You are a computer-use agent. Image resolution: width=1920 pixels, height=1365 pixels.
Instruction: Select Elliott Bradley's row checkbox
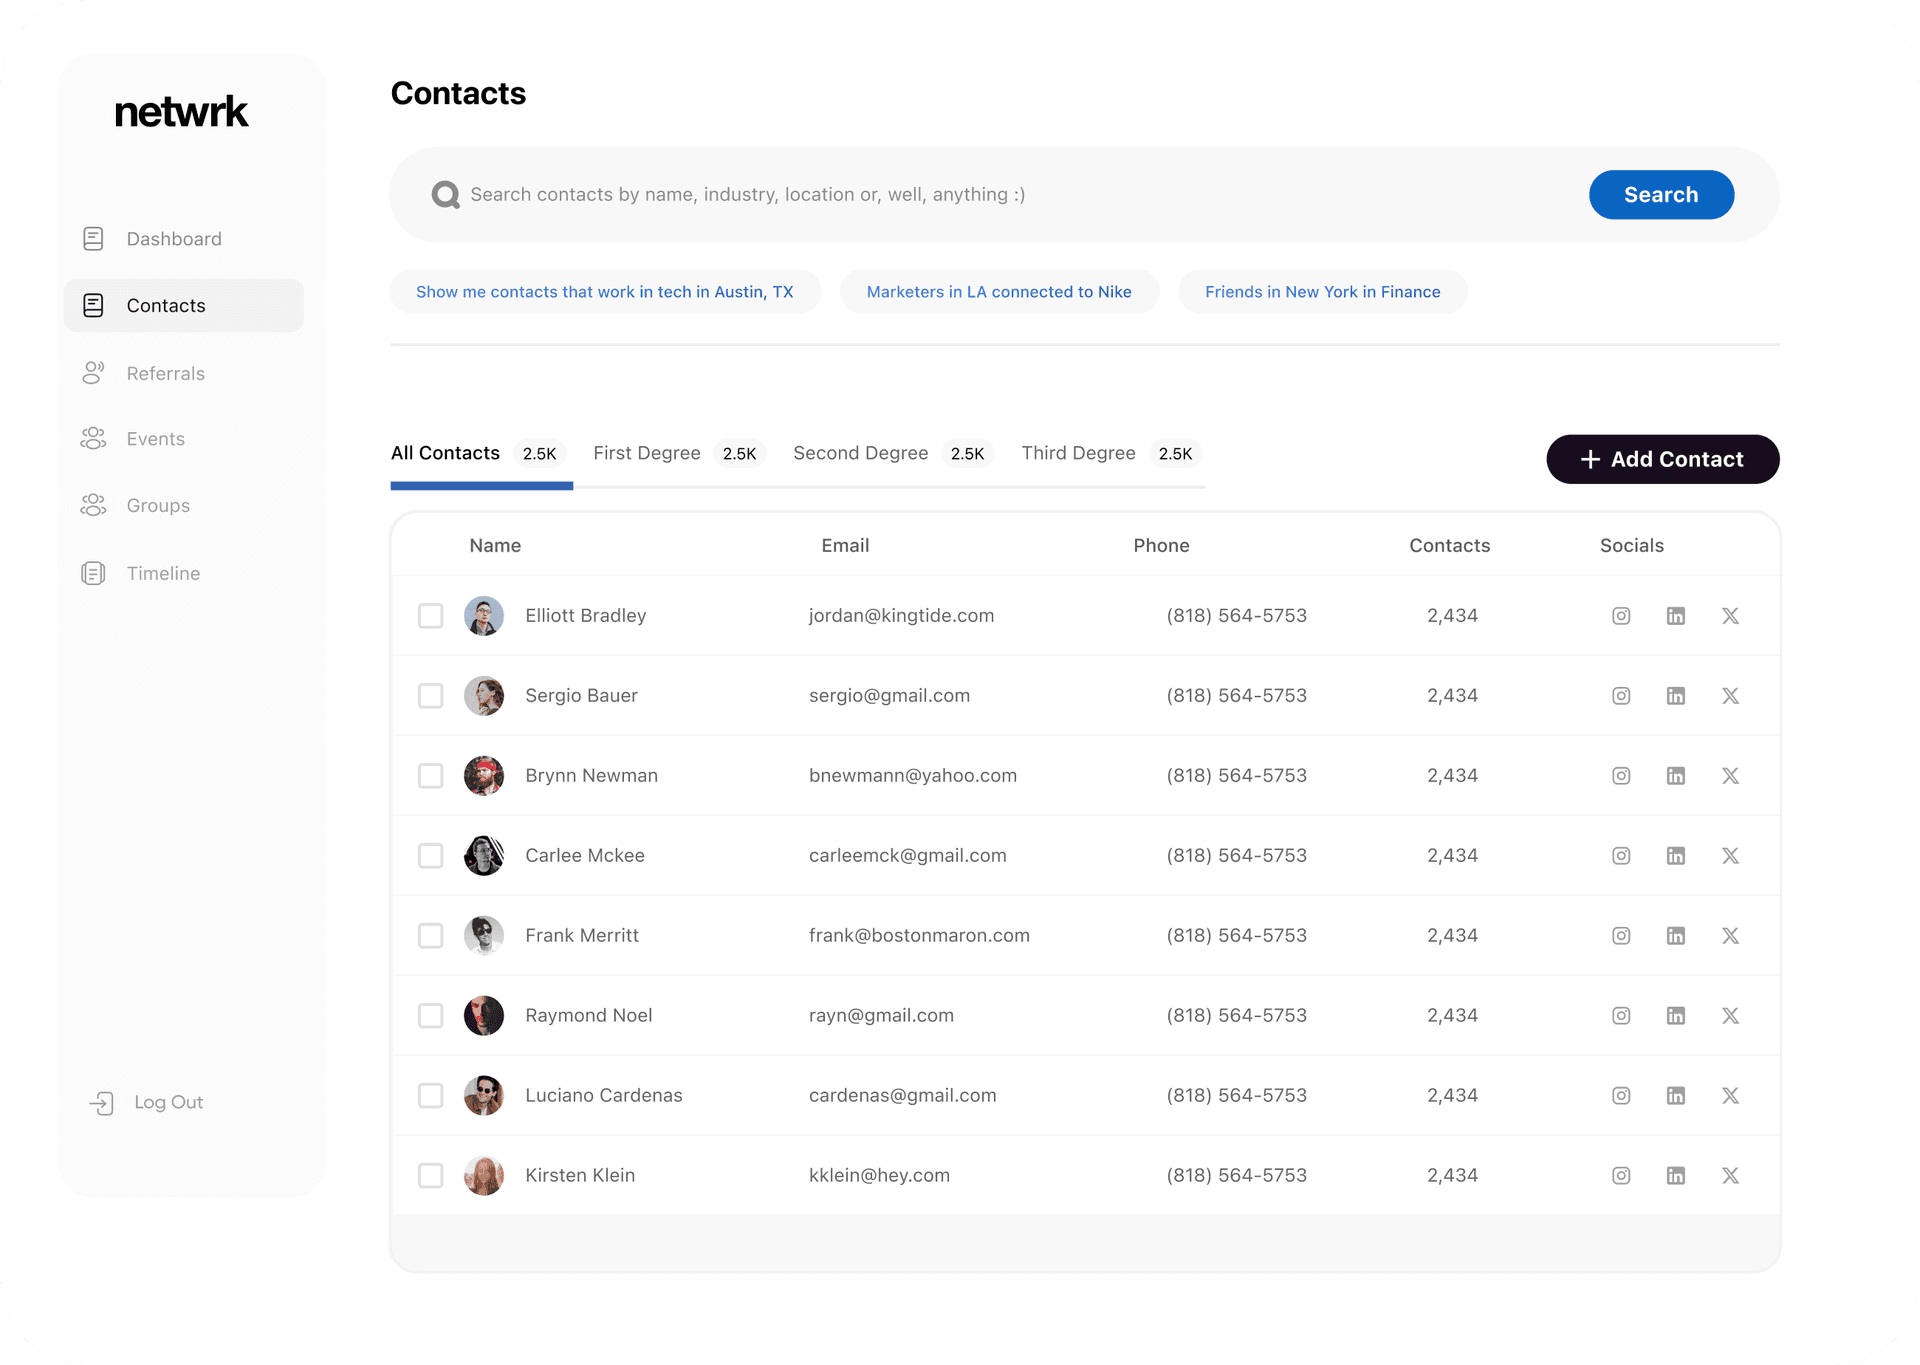point(431,616)
